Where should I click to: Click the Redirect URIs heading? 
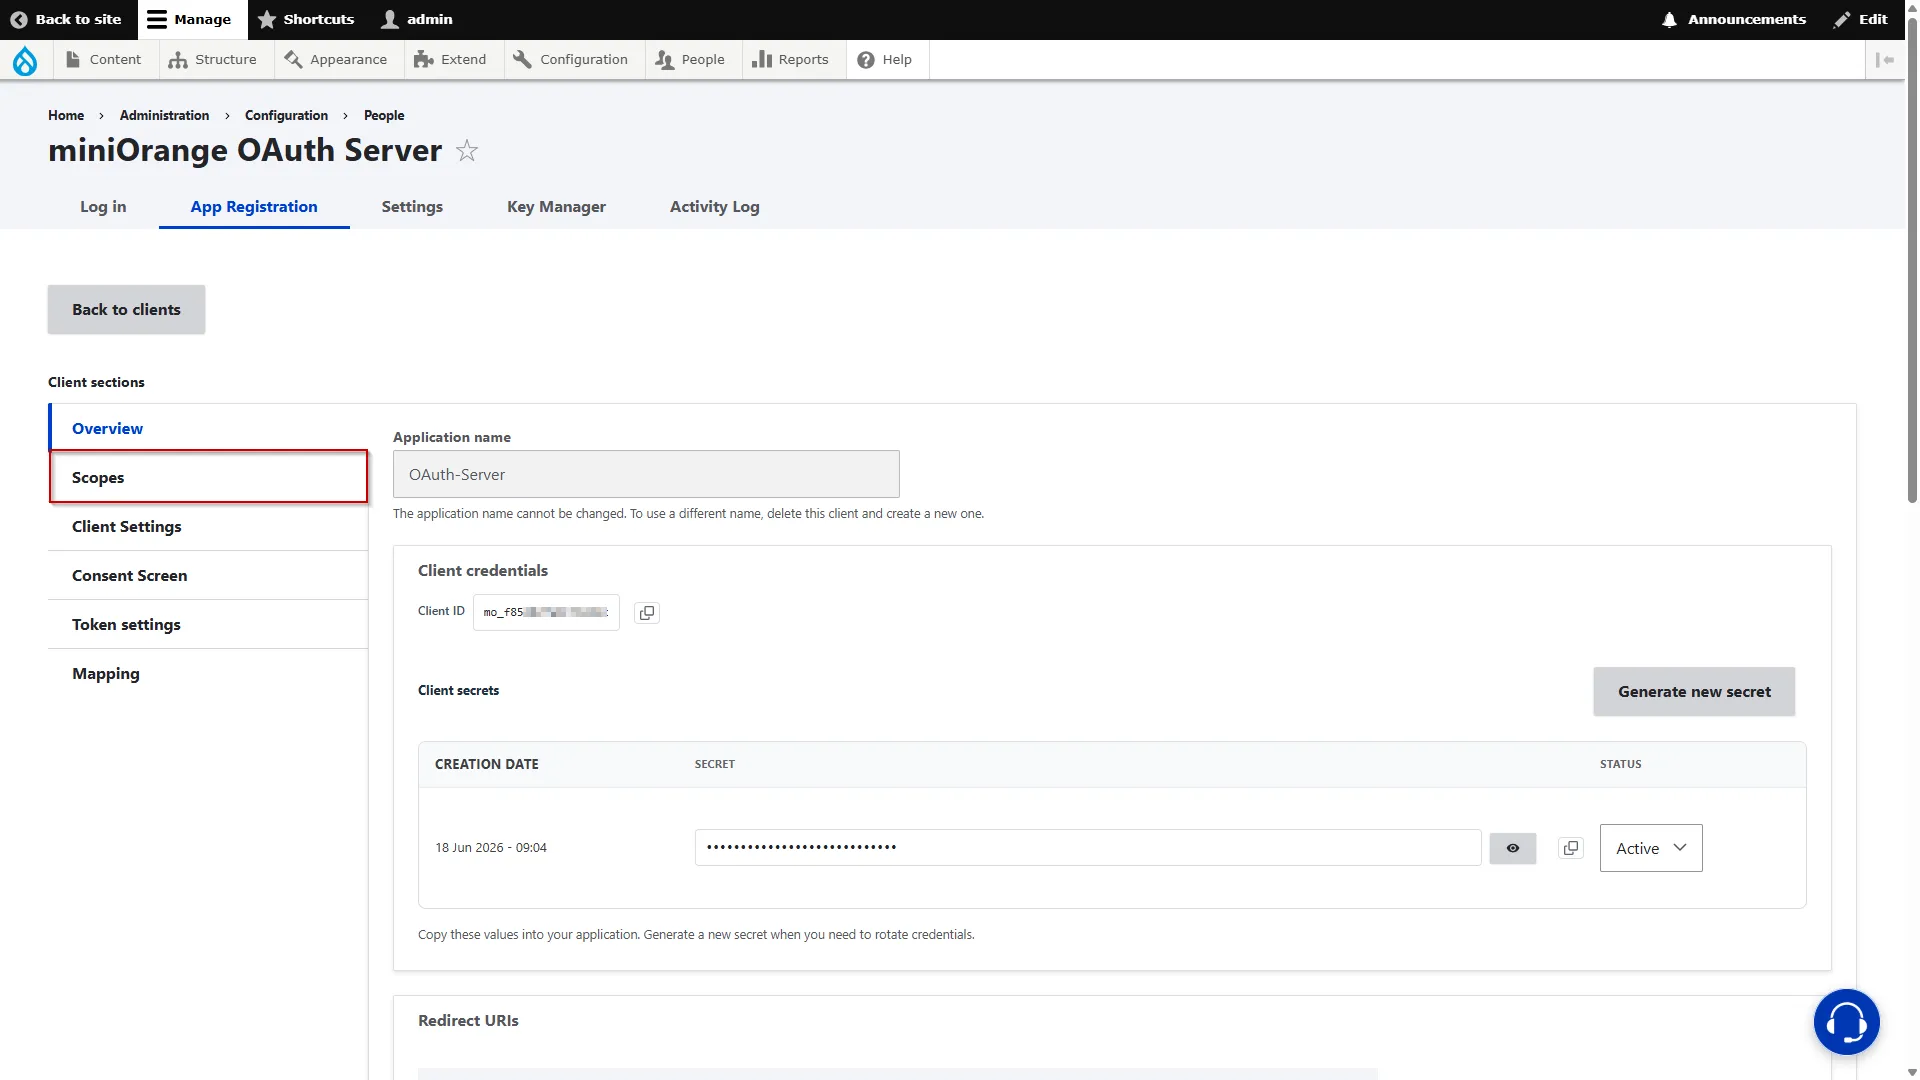468,1020
